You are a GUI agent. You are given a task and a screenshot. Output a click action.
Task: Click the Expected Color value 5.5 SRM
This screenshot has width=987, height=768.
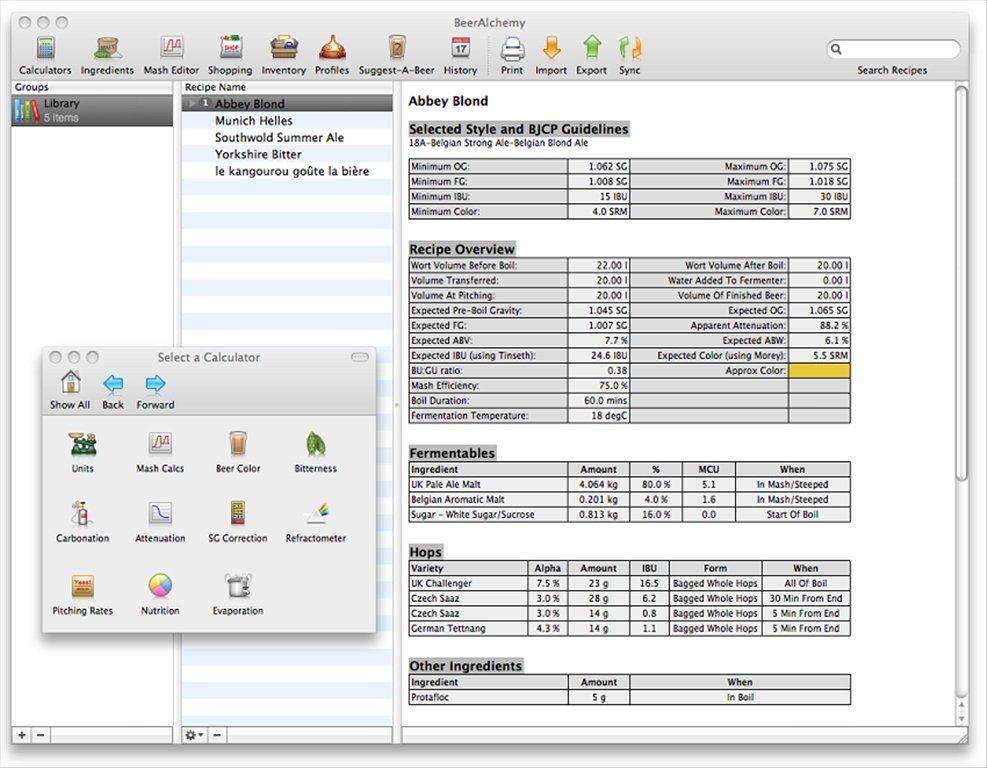(820, 356)
